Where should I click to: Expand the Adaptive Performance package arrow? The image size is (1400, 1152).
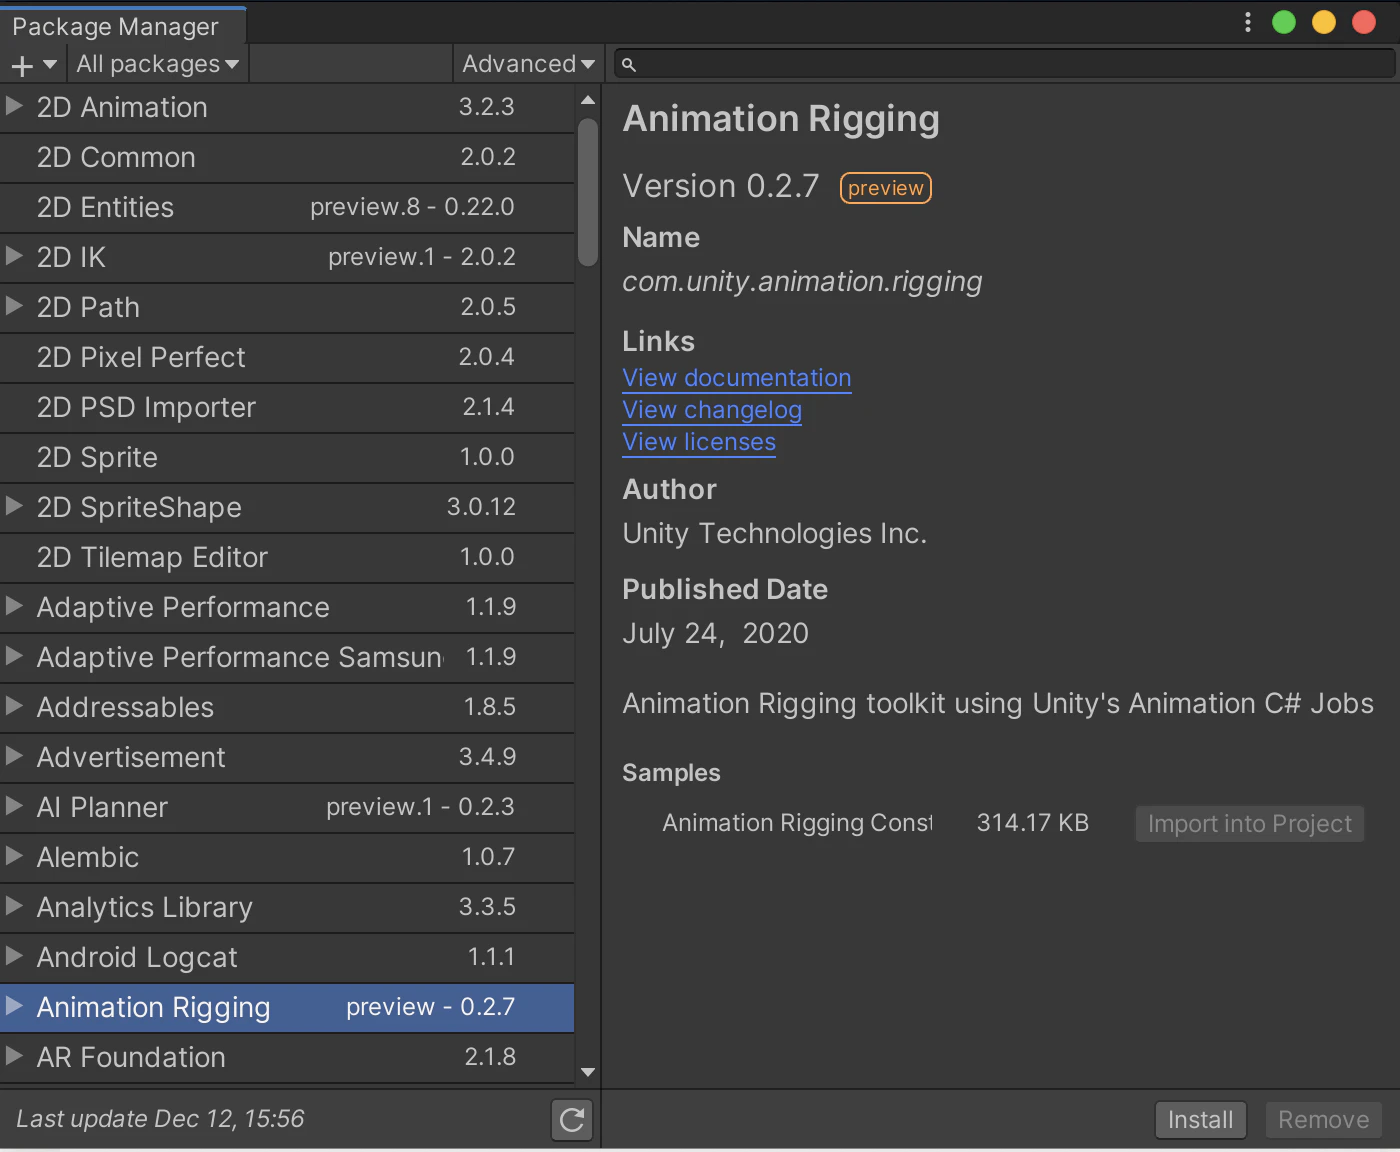(x=14, y=606)
